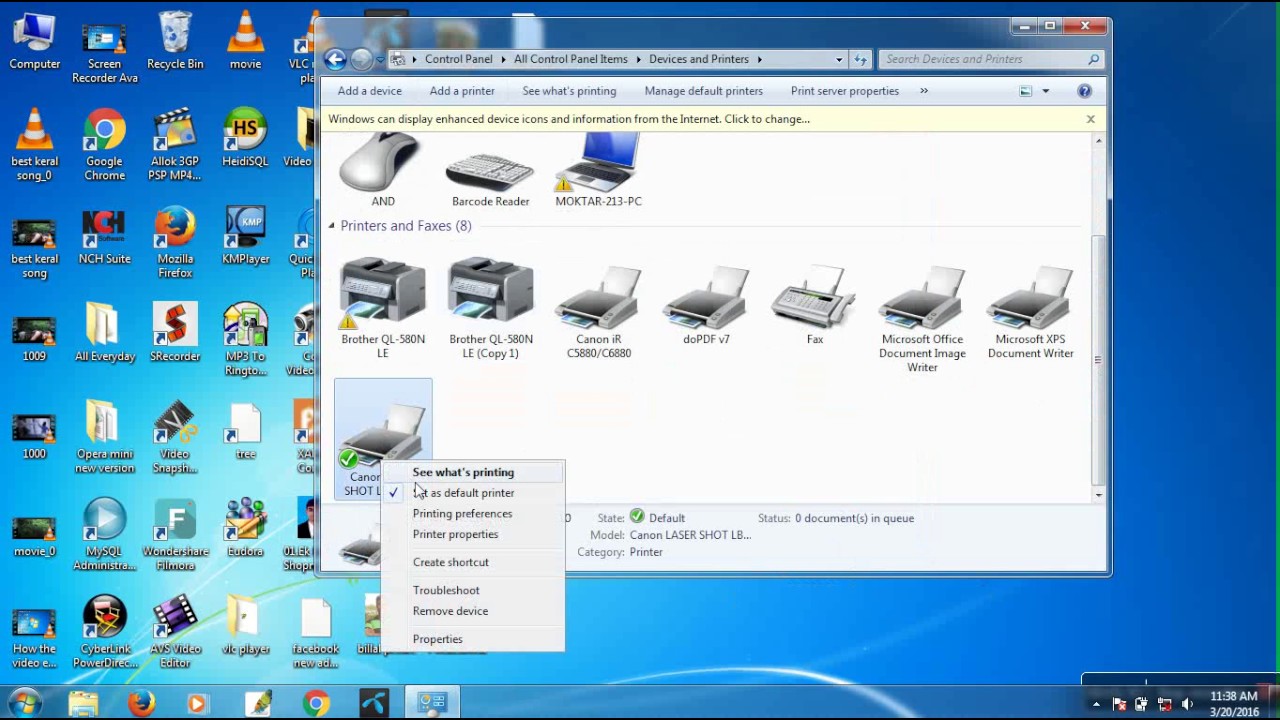This screenshot has width=1280, height=720.
Task: Open the SRecorder desktop shortcut
Action: click(x=175, y=334)
